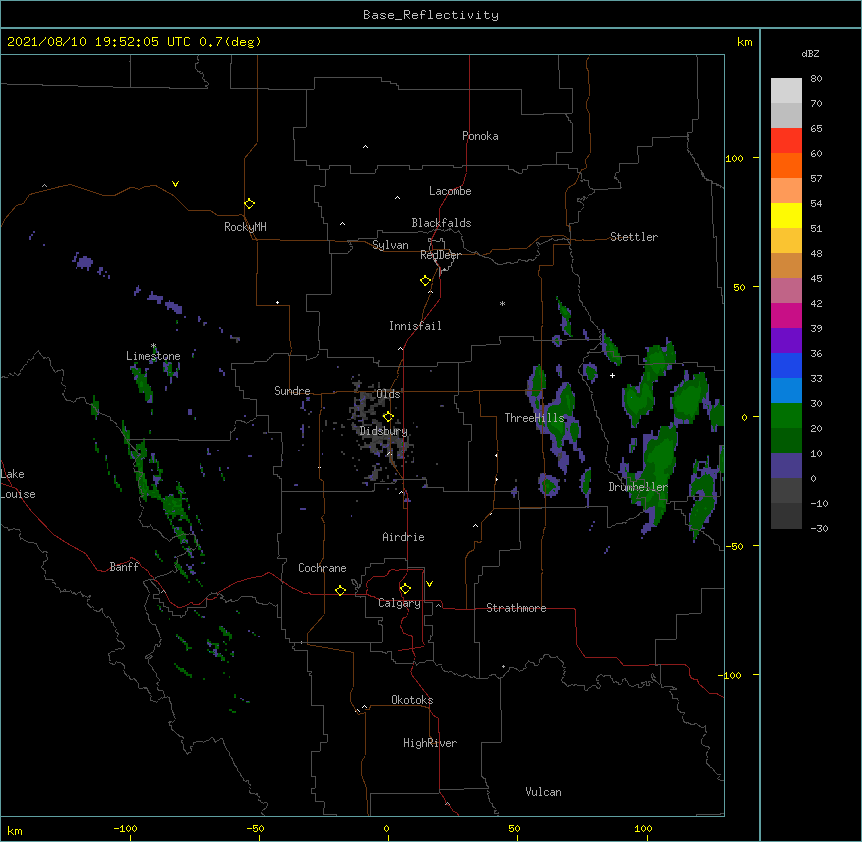The width and height of the screenshot is (862, 842).
Task: Click the RedDeer city label
Action: point(440,255)
